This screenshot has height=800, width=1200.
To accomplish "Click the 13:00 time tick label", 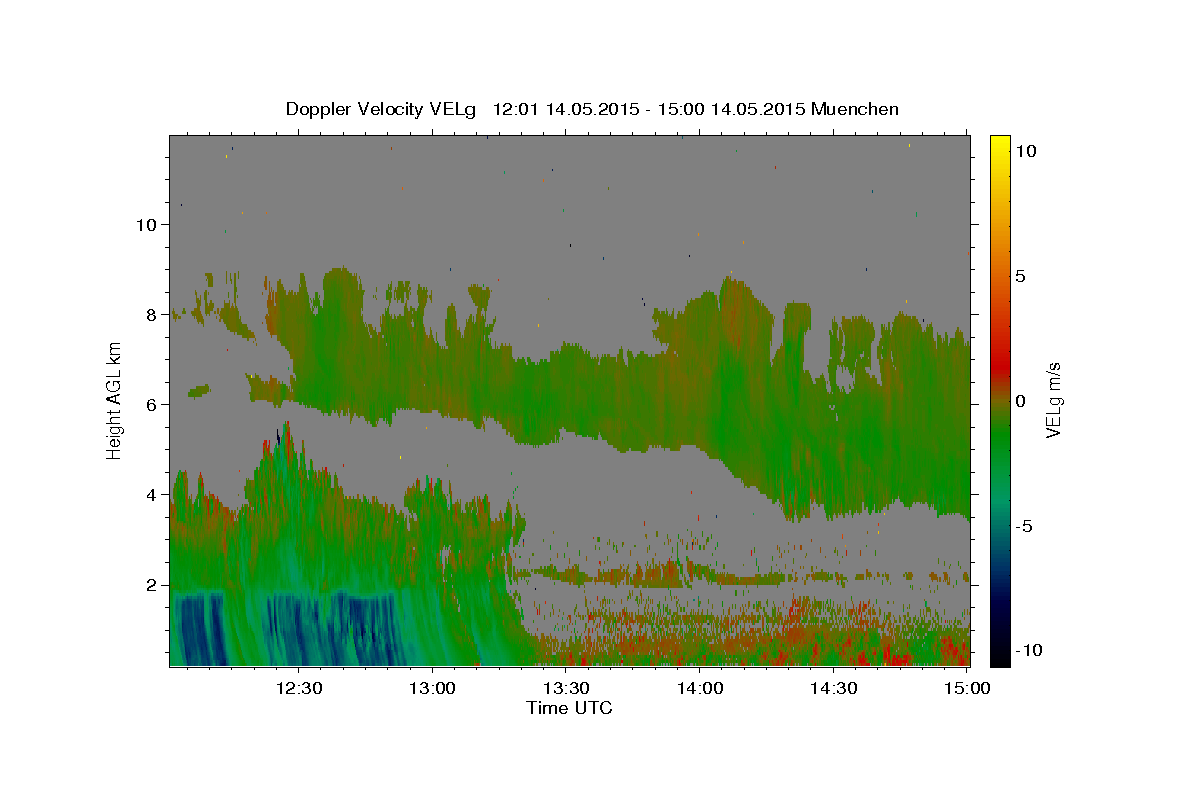I will [432, 688].
